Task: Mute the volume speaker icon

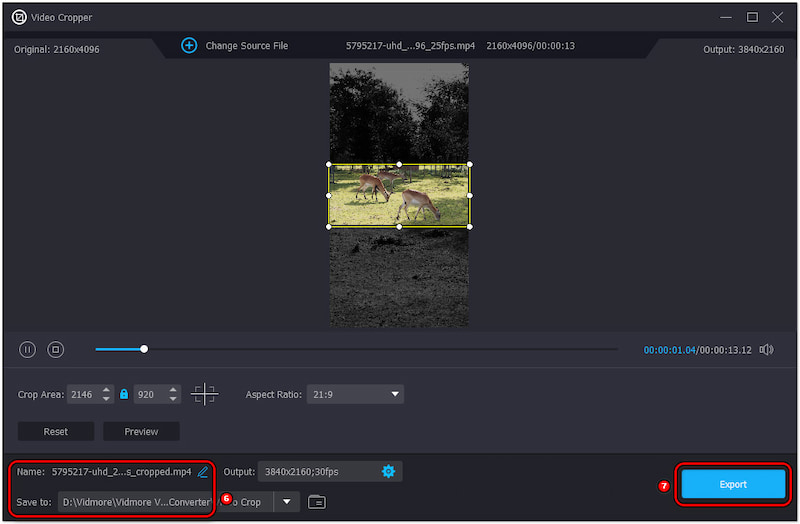Action: 766,349
